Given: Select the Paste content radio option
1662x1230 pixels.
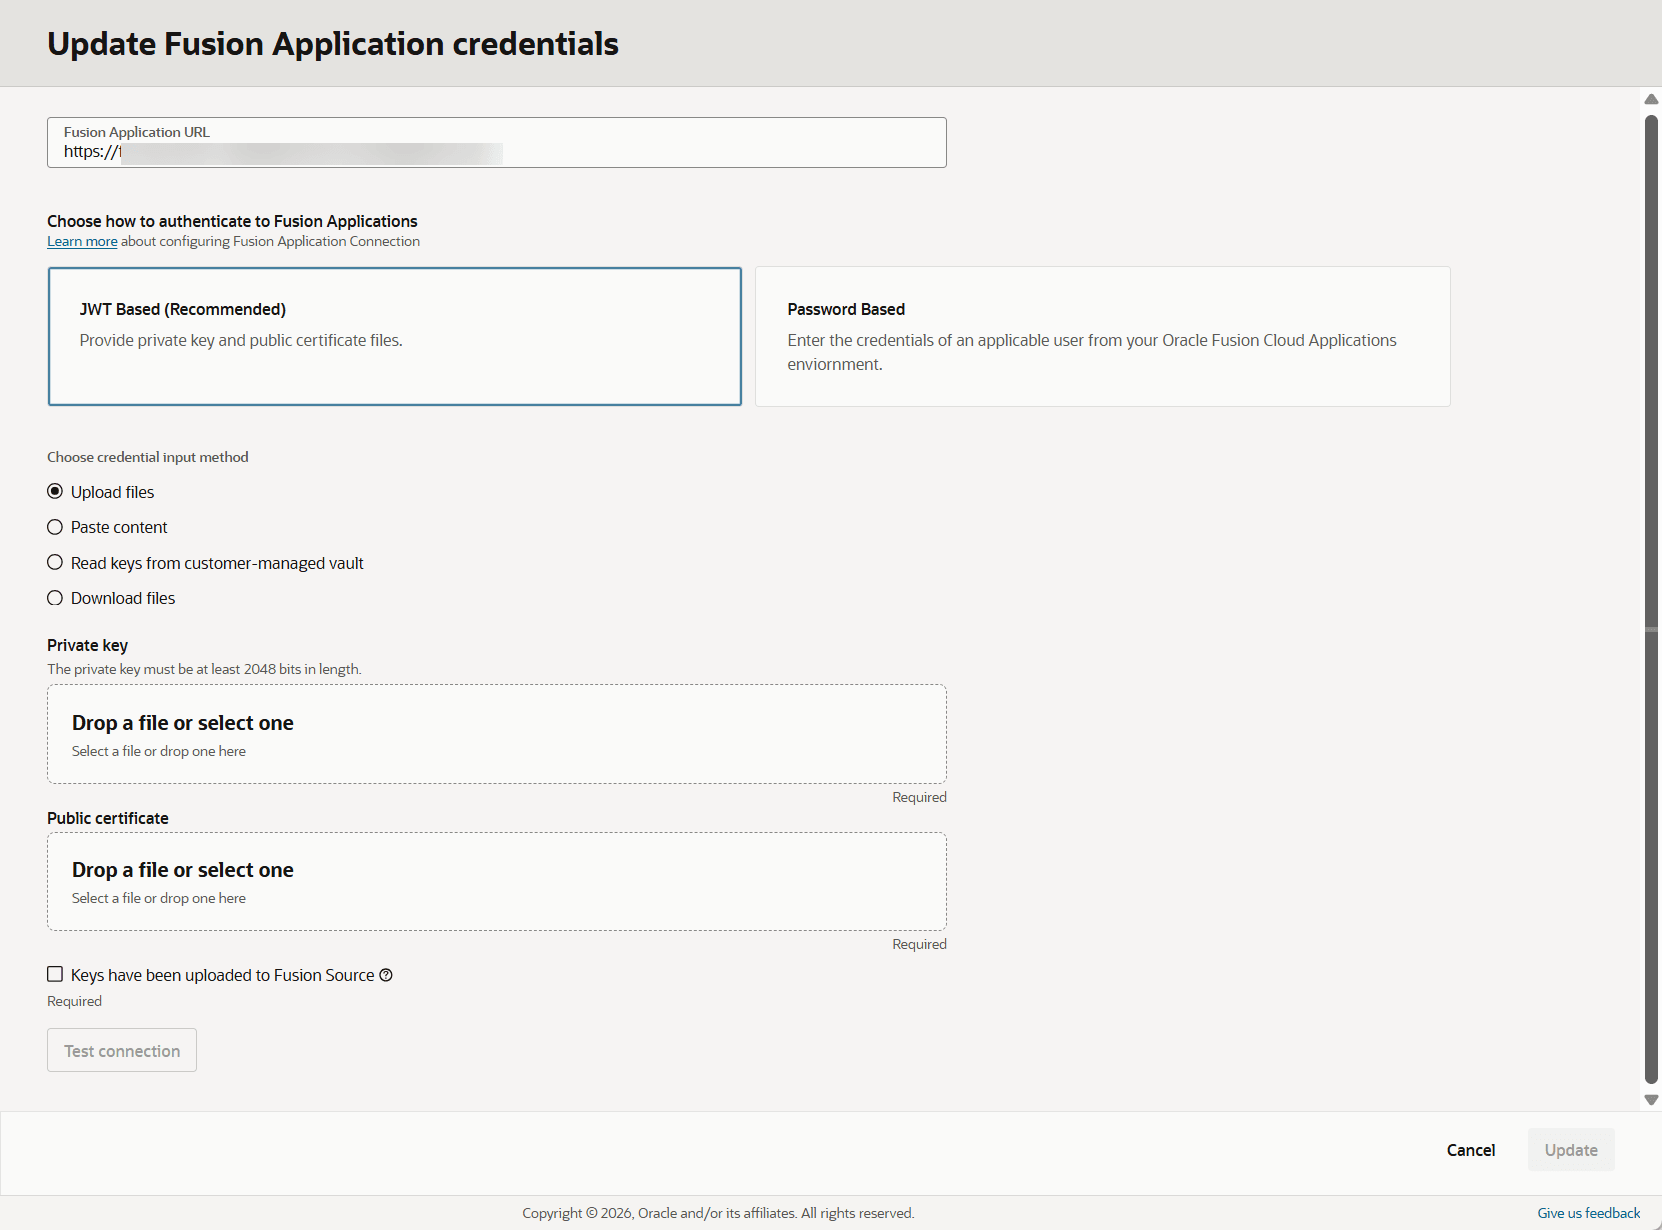Looking at the screenshot, I should 55,527.
